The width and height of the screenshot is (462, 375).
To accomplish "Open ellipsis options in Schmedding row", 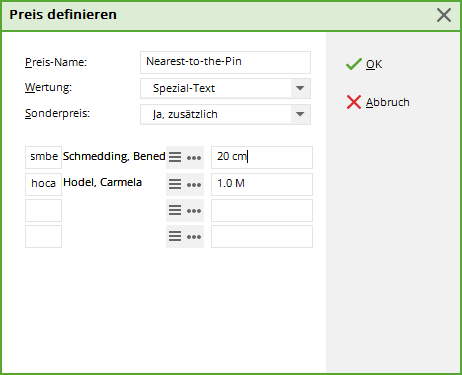I will (194, 158).
